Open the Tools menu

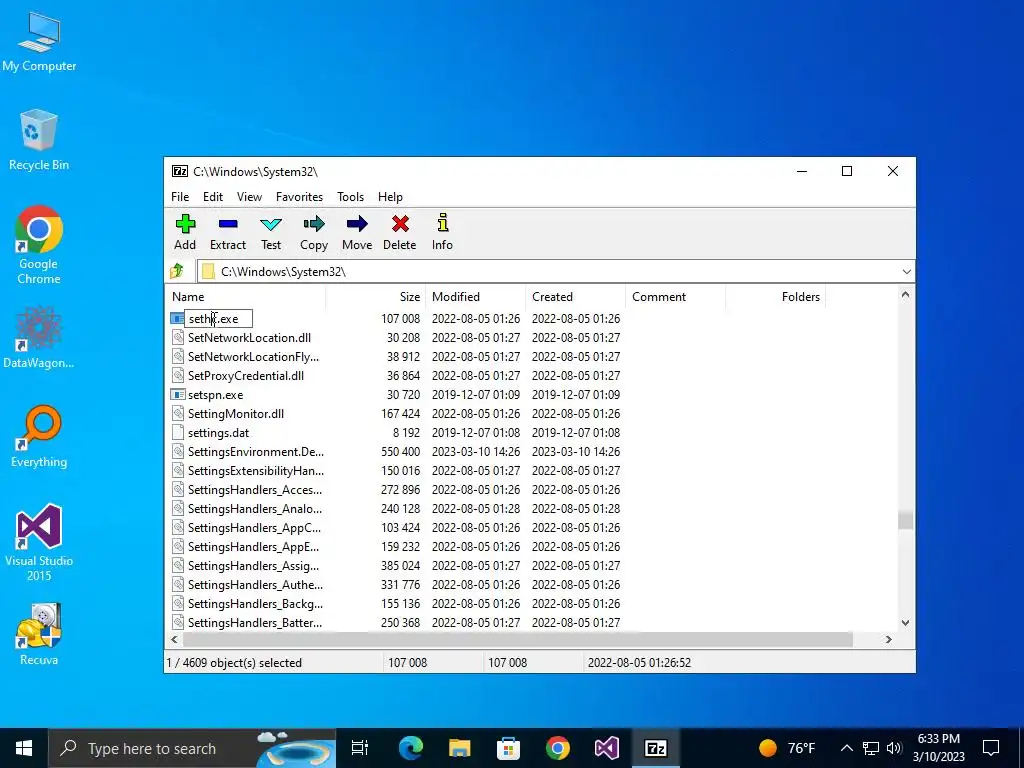pos(351,197)
